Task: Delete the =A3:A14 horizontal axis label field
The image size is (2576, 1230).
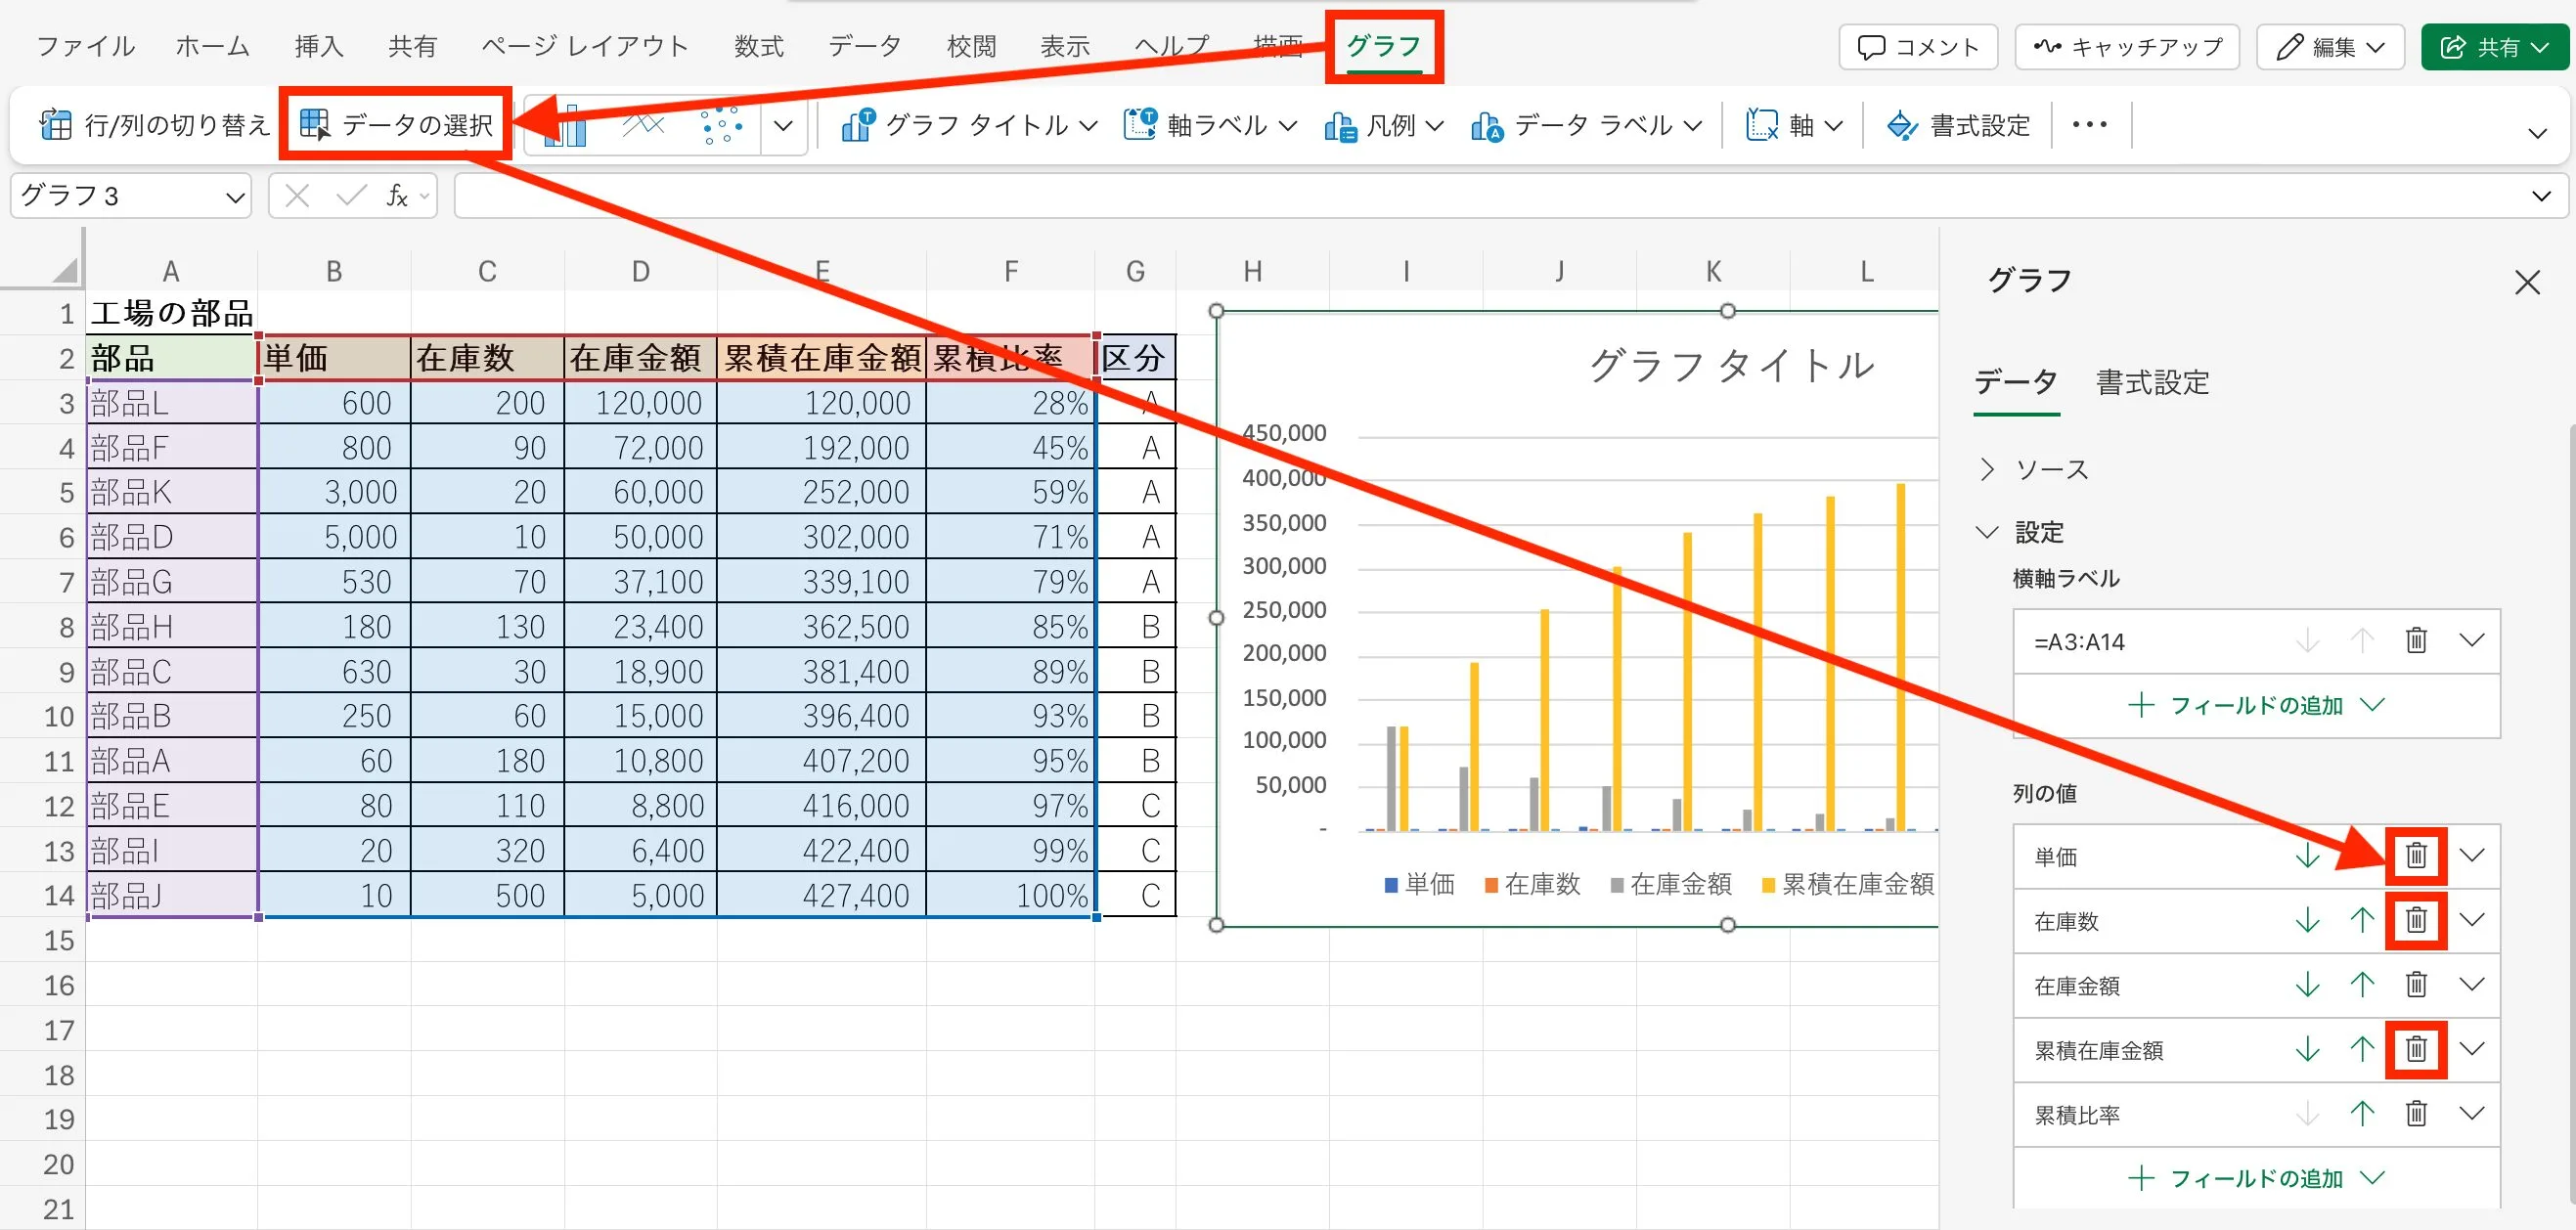Action: [x=2415, y=640]
